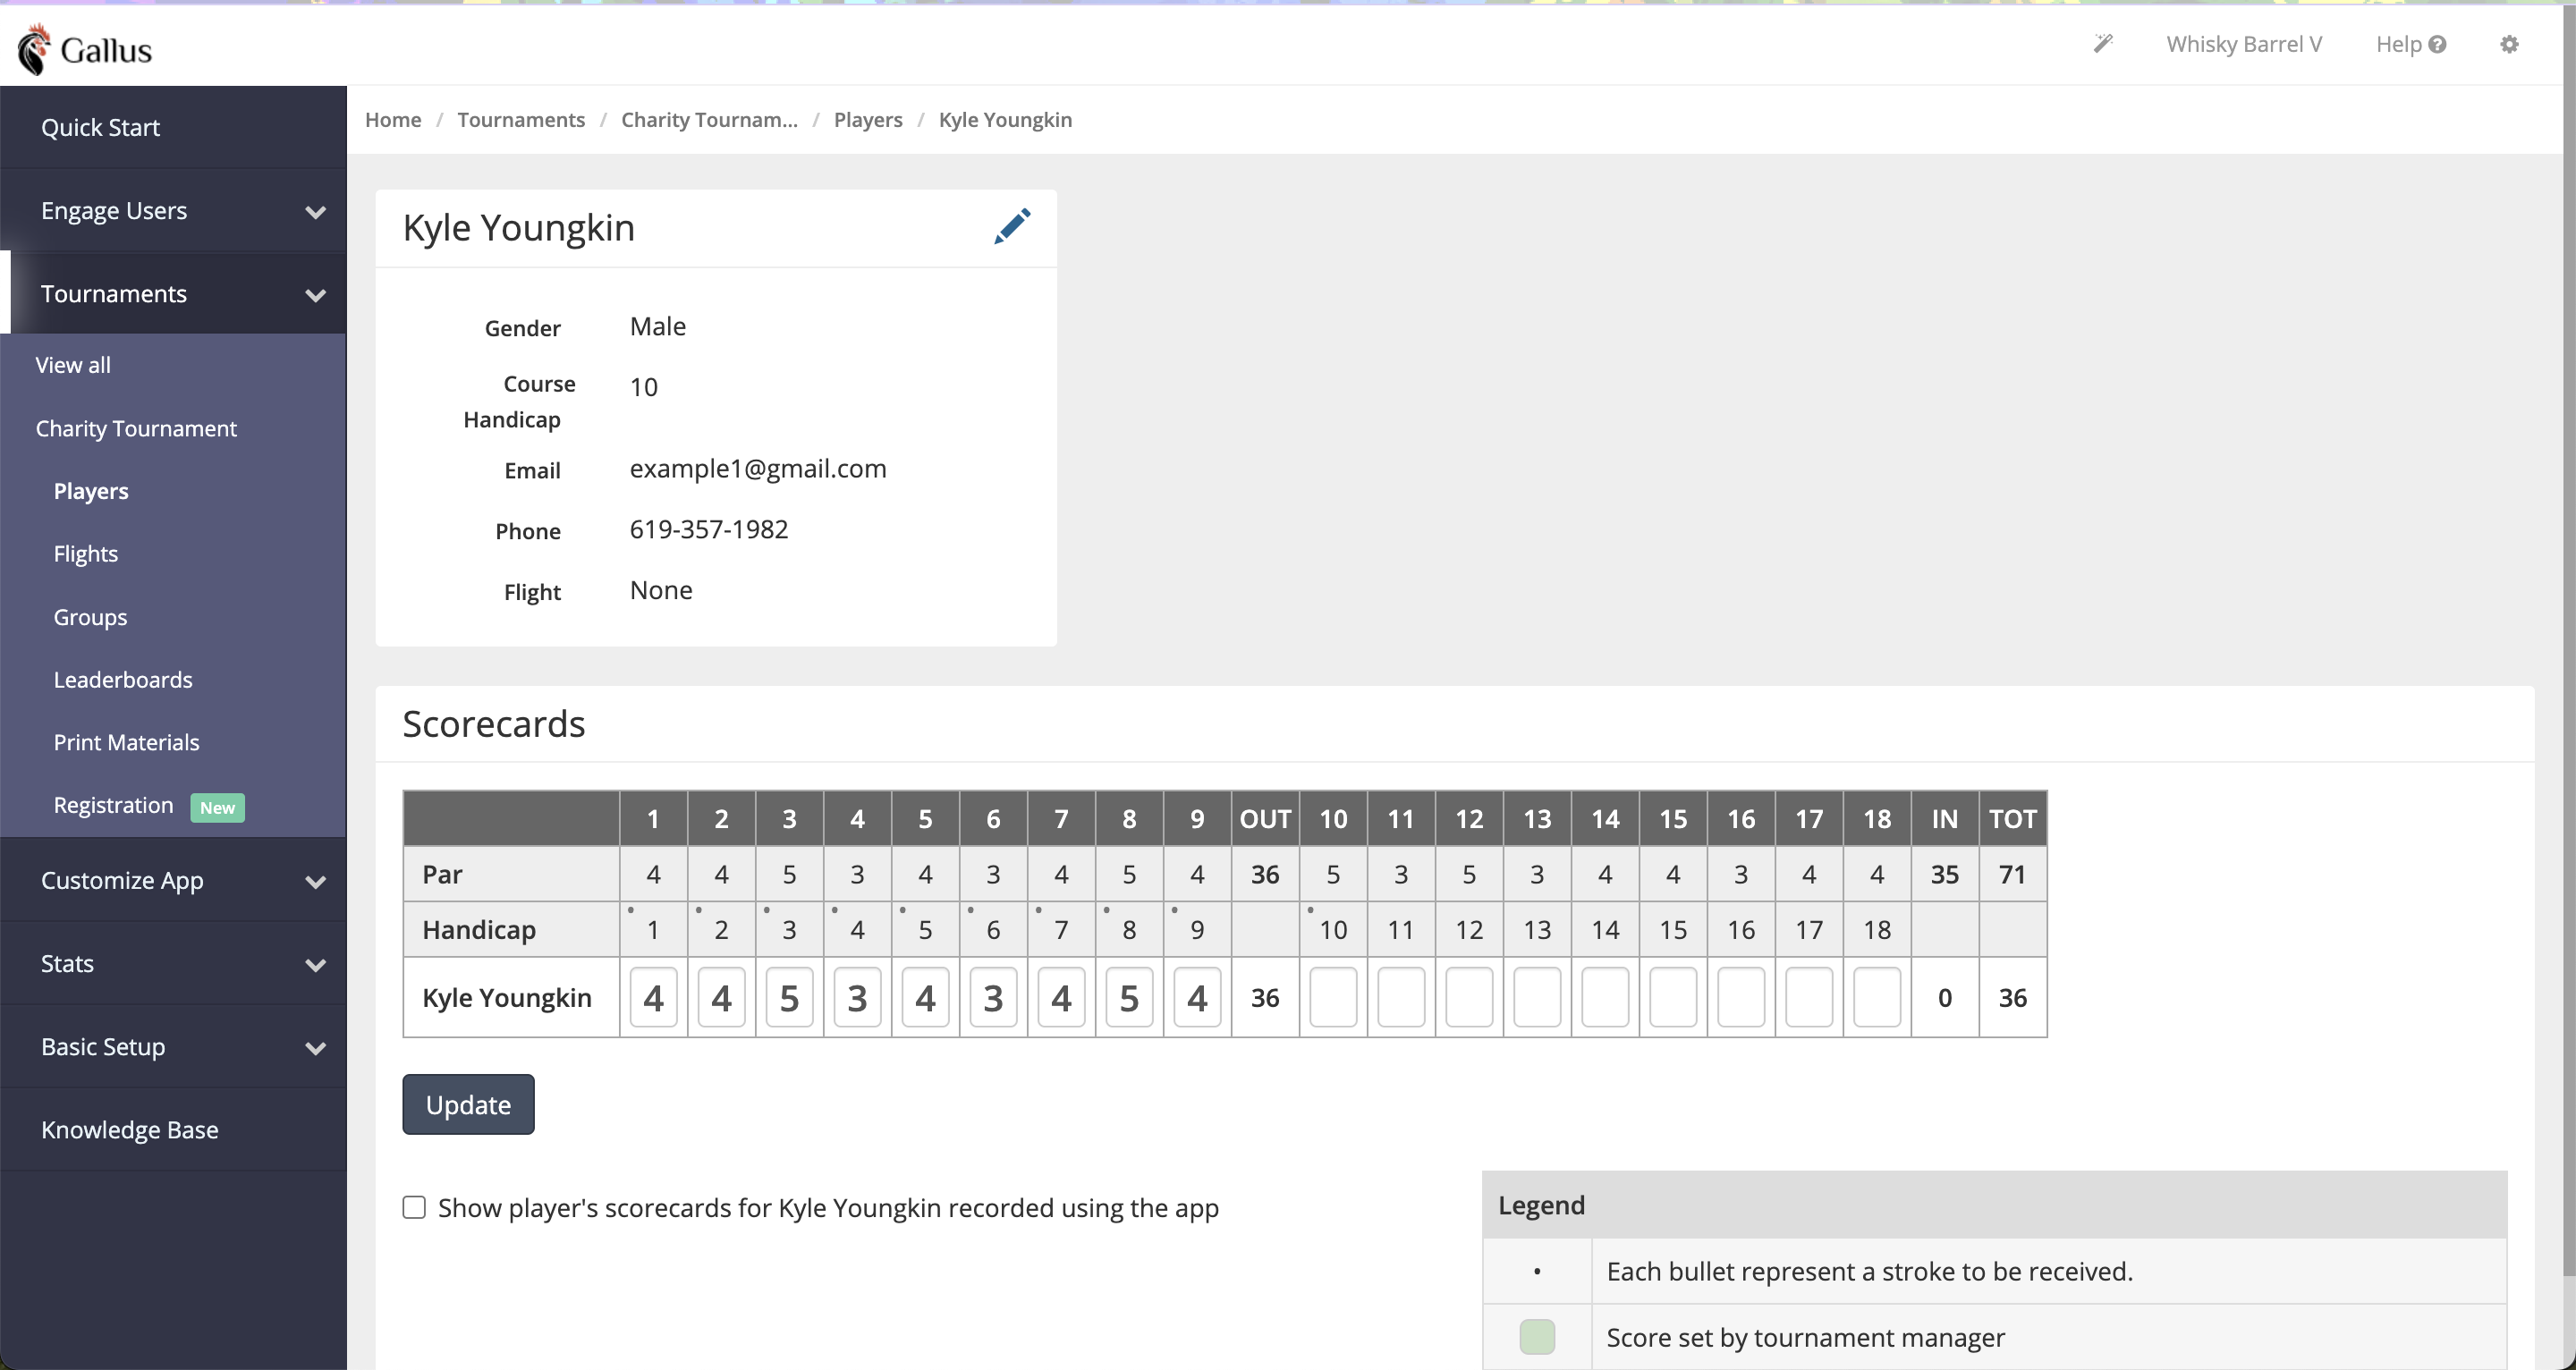
Task: Click the Update button
Action: [468, 1104]
